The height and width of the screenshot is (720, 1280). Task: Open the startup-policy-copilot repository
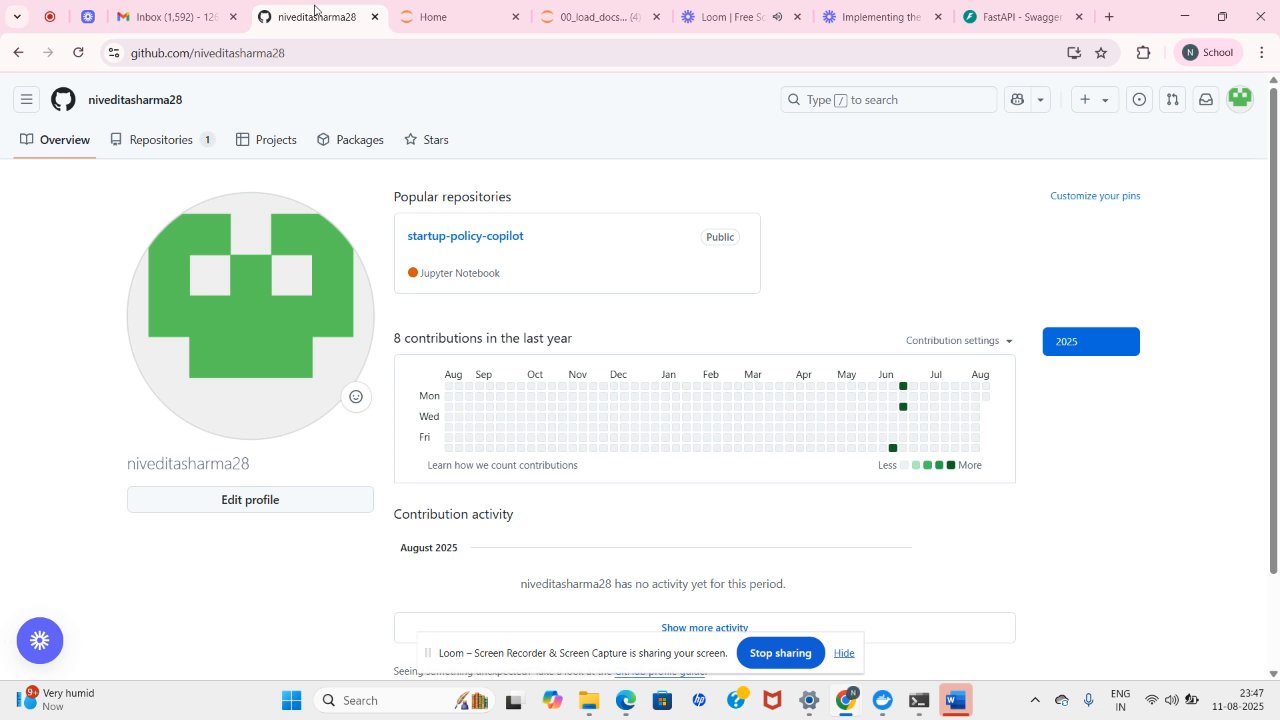tap(465, 236)
